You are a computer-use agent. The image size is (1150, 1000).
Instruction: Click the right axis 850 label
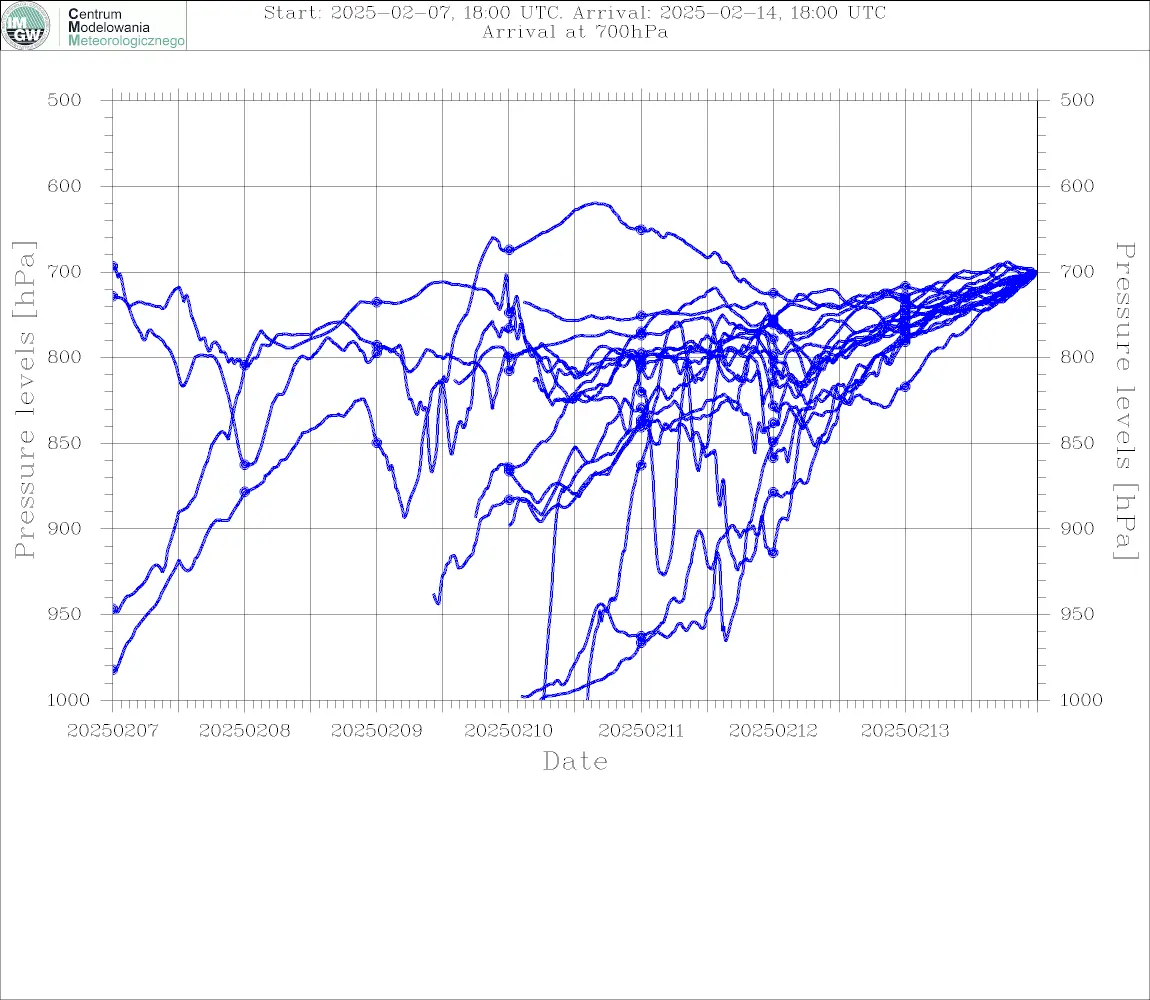1077,443
